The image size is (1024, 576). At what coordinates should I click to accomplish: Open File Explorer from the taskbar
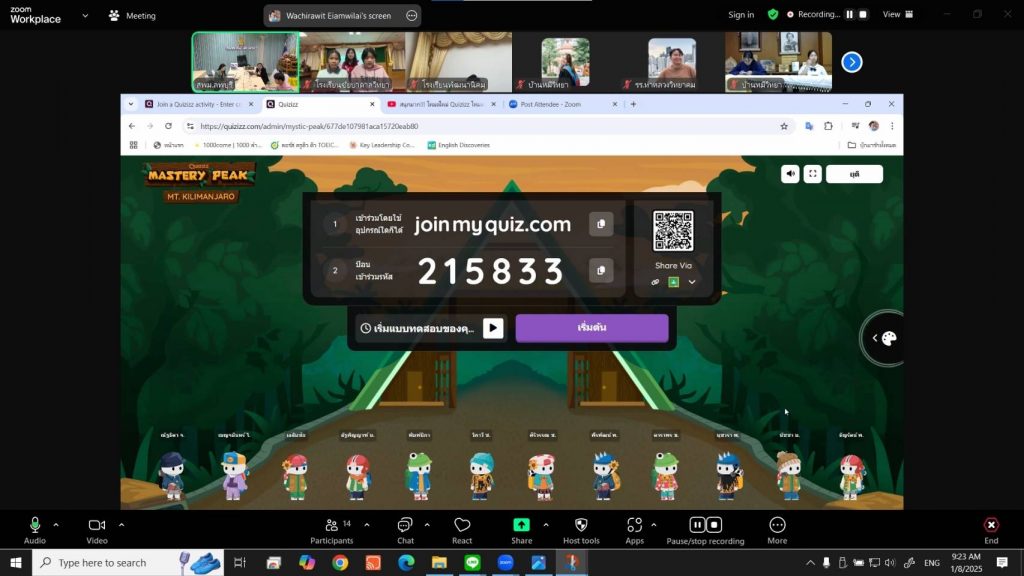pos(439,562)
